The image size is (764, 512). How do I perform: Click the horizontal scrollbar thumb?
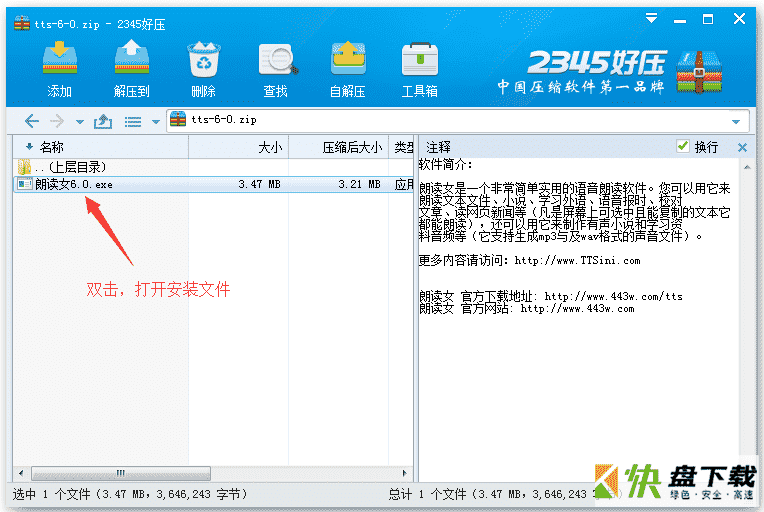(x=121, y=473)
